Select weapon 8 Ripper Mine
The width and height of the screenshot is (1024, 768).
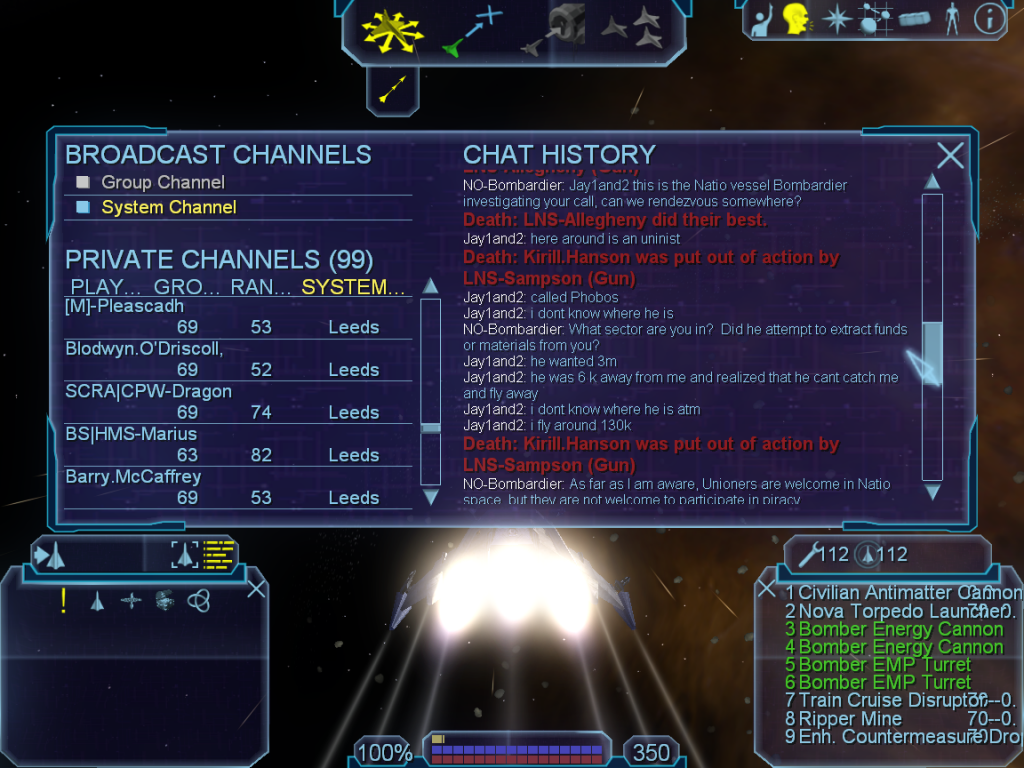tap(901, 718)
